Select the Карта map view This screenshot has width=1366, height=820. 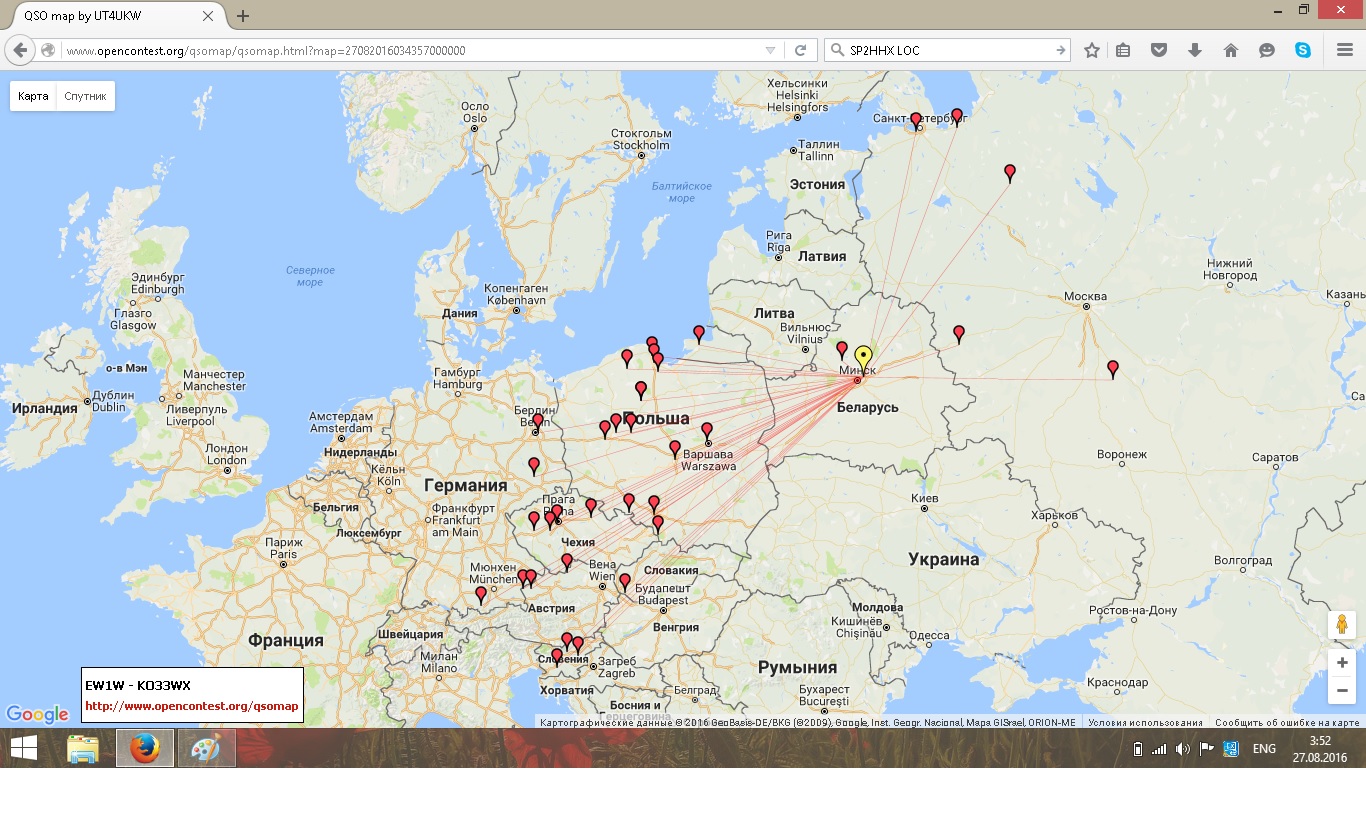pos(33,96)
